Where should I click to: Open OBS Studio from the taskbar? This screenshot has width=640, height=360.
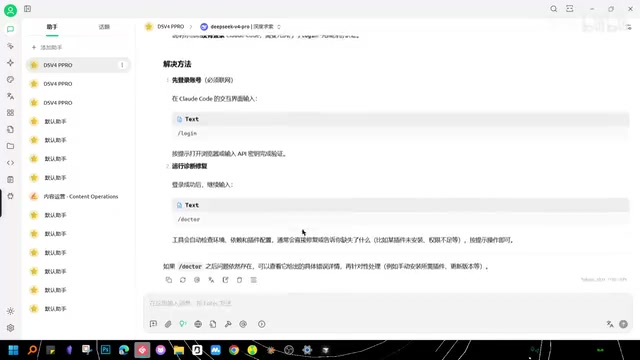point(289,350)
